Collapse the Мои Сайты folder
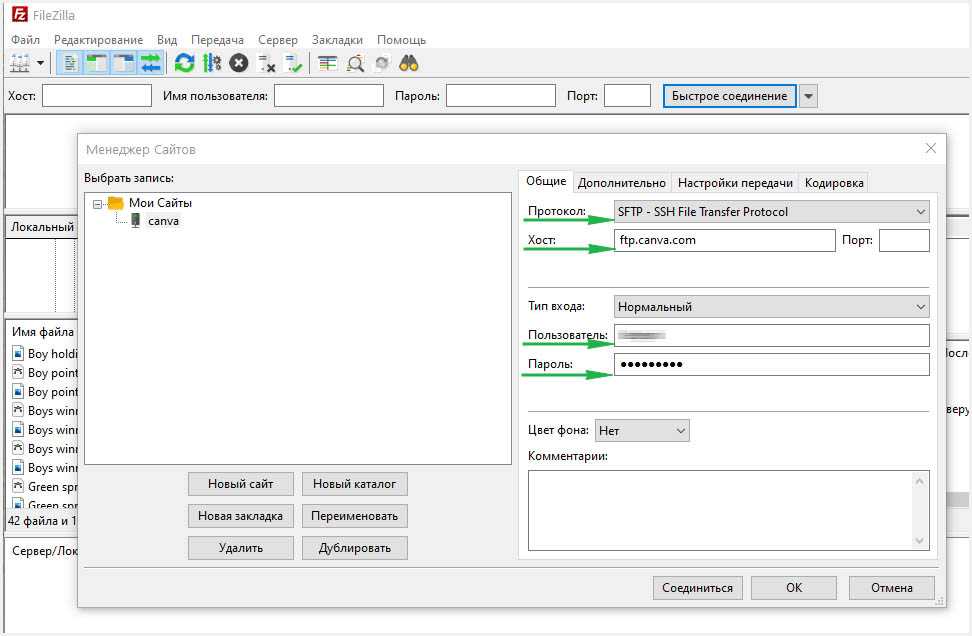Screen dimensions: 972x636 [x=98, y=203]
